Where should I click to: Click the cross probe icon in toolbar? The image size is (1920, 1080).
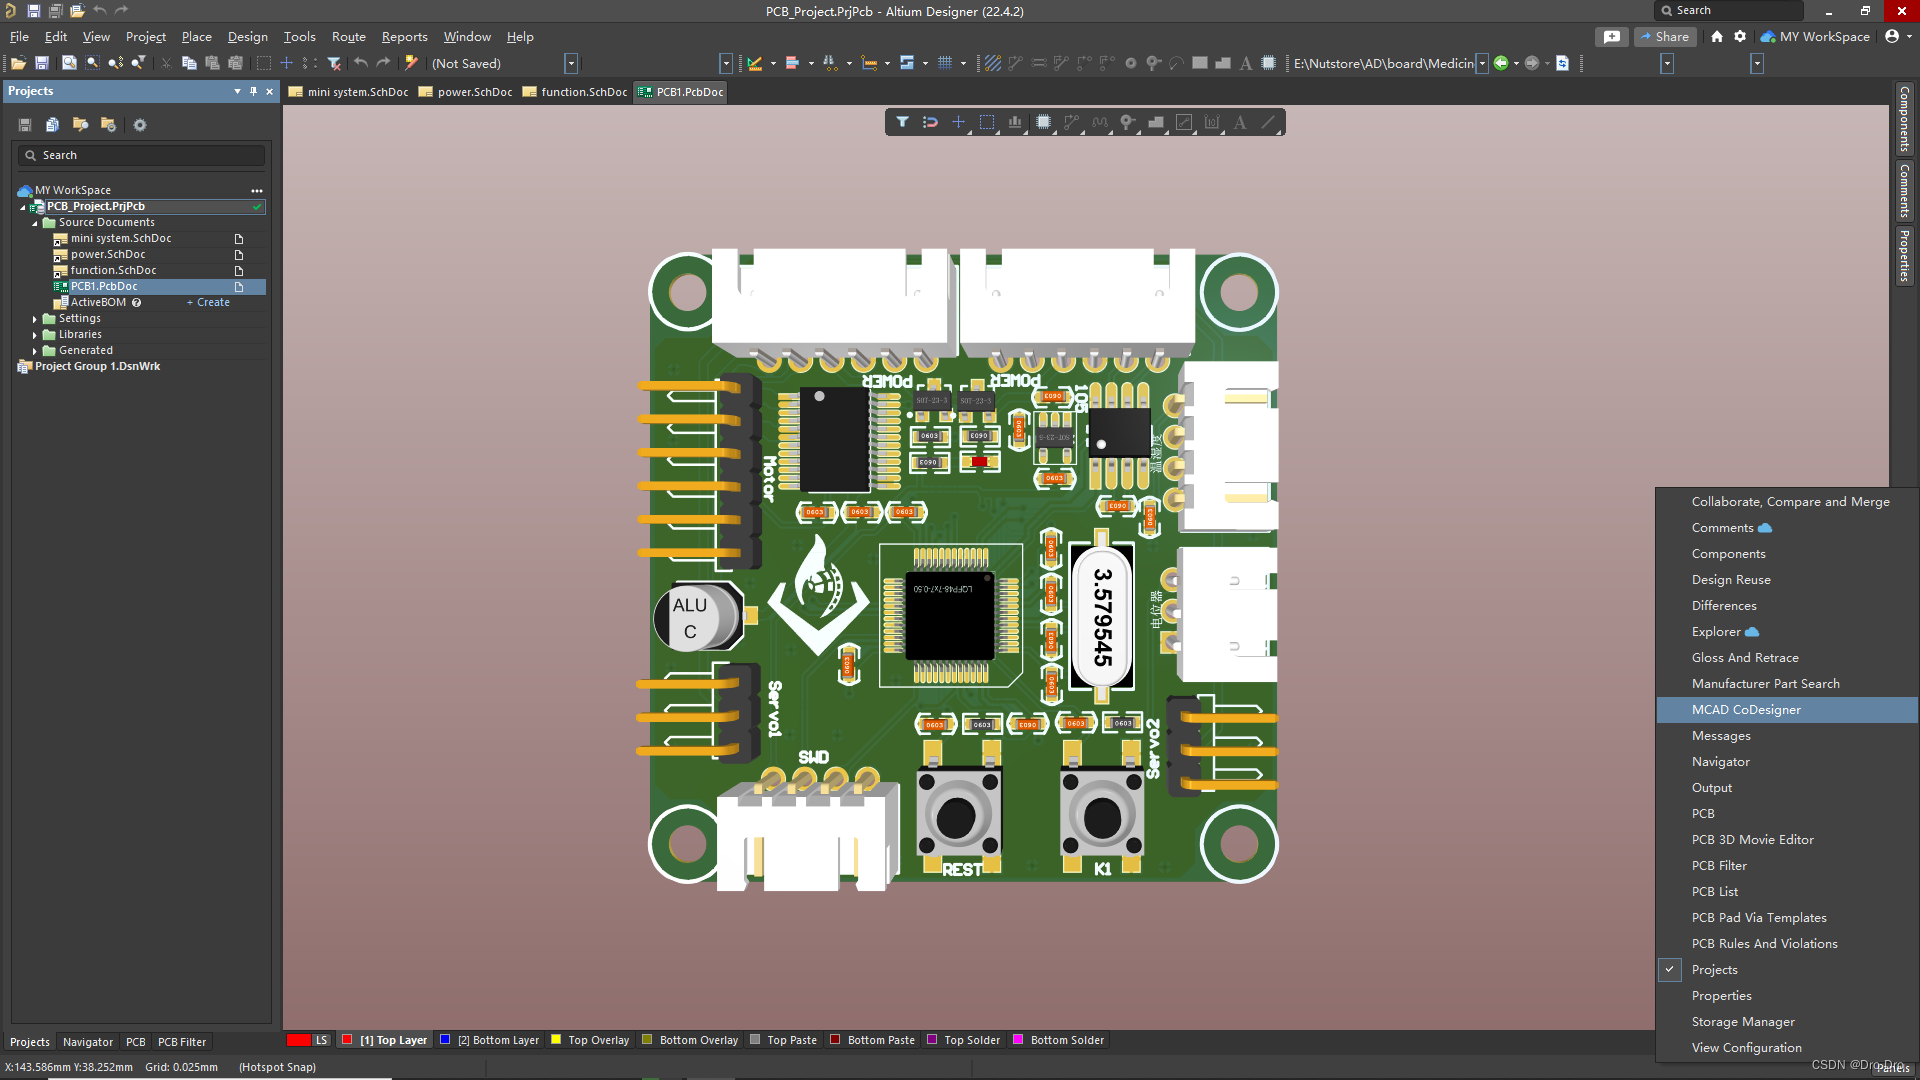pos(411,63)
